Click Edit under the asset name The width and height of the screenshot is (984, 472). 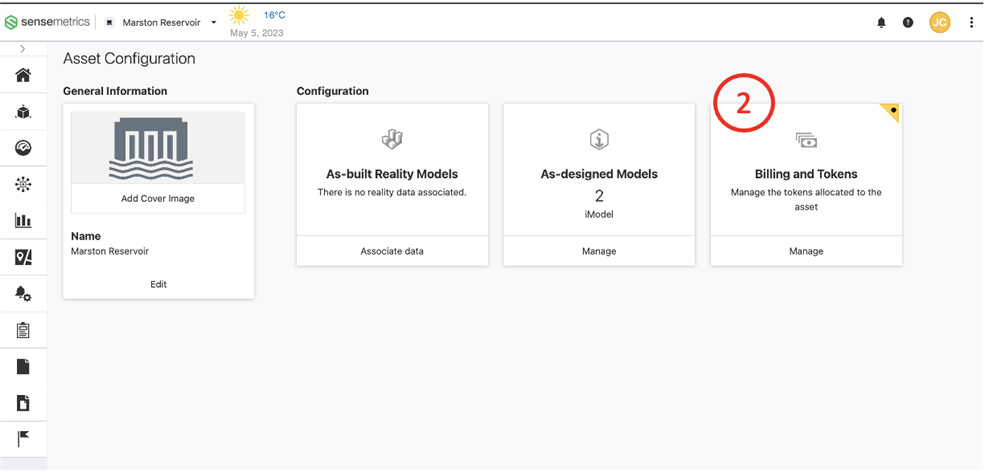point(158,284)
